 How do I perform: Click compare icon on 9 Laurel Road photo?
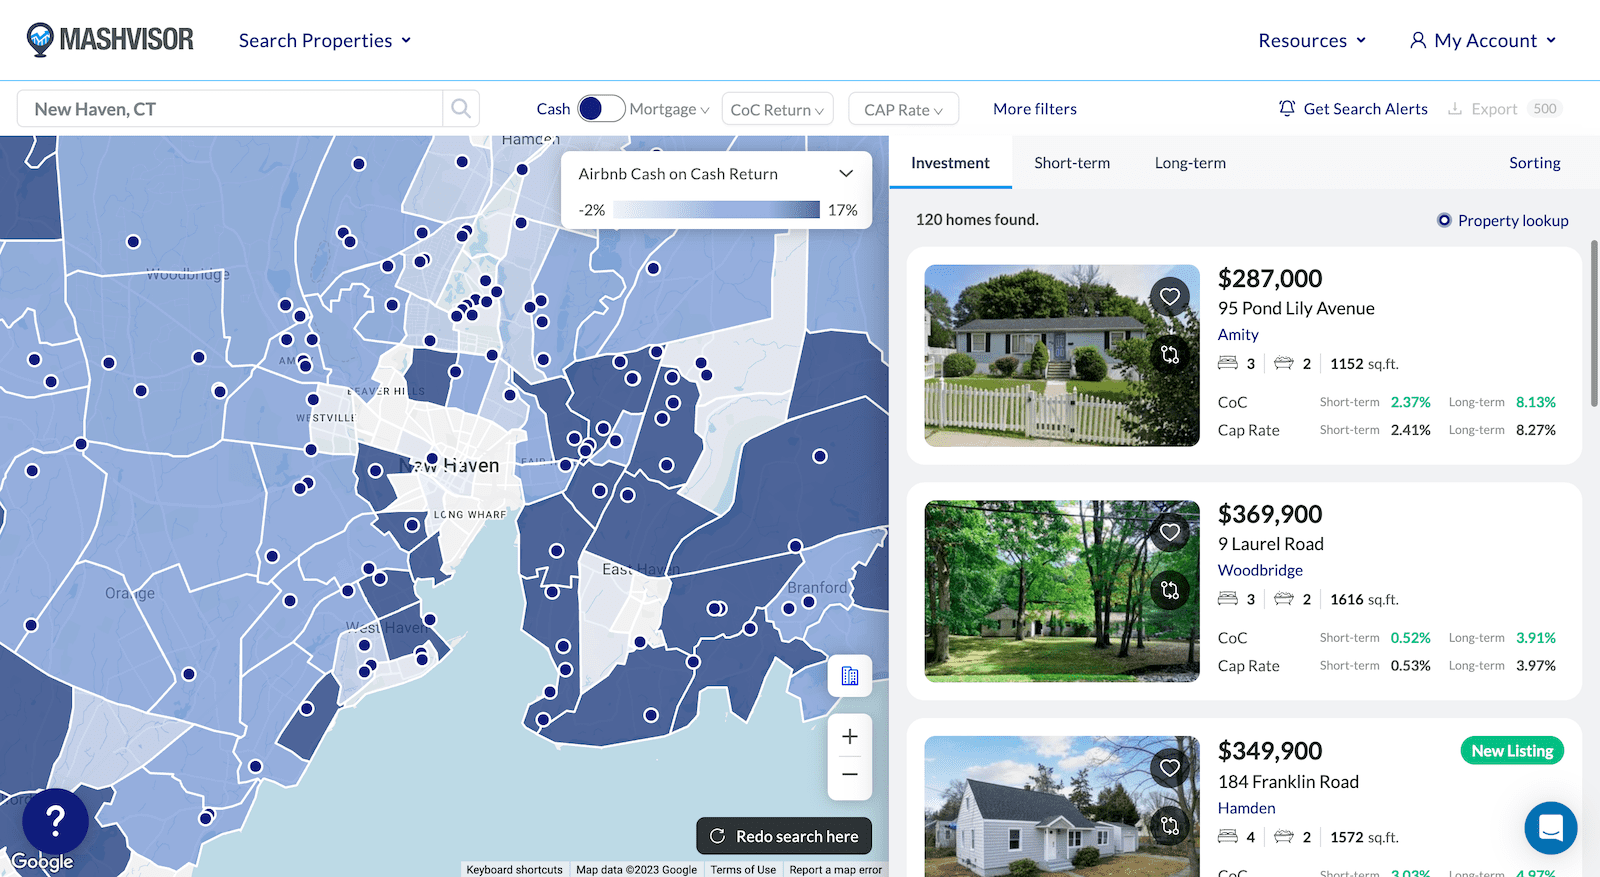[1169, 590]
